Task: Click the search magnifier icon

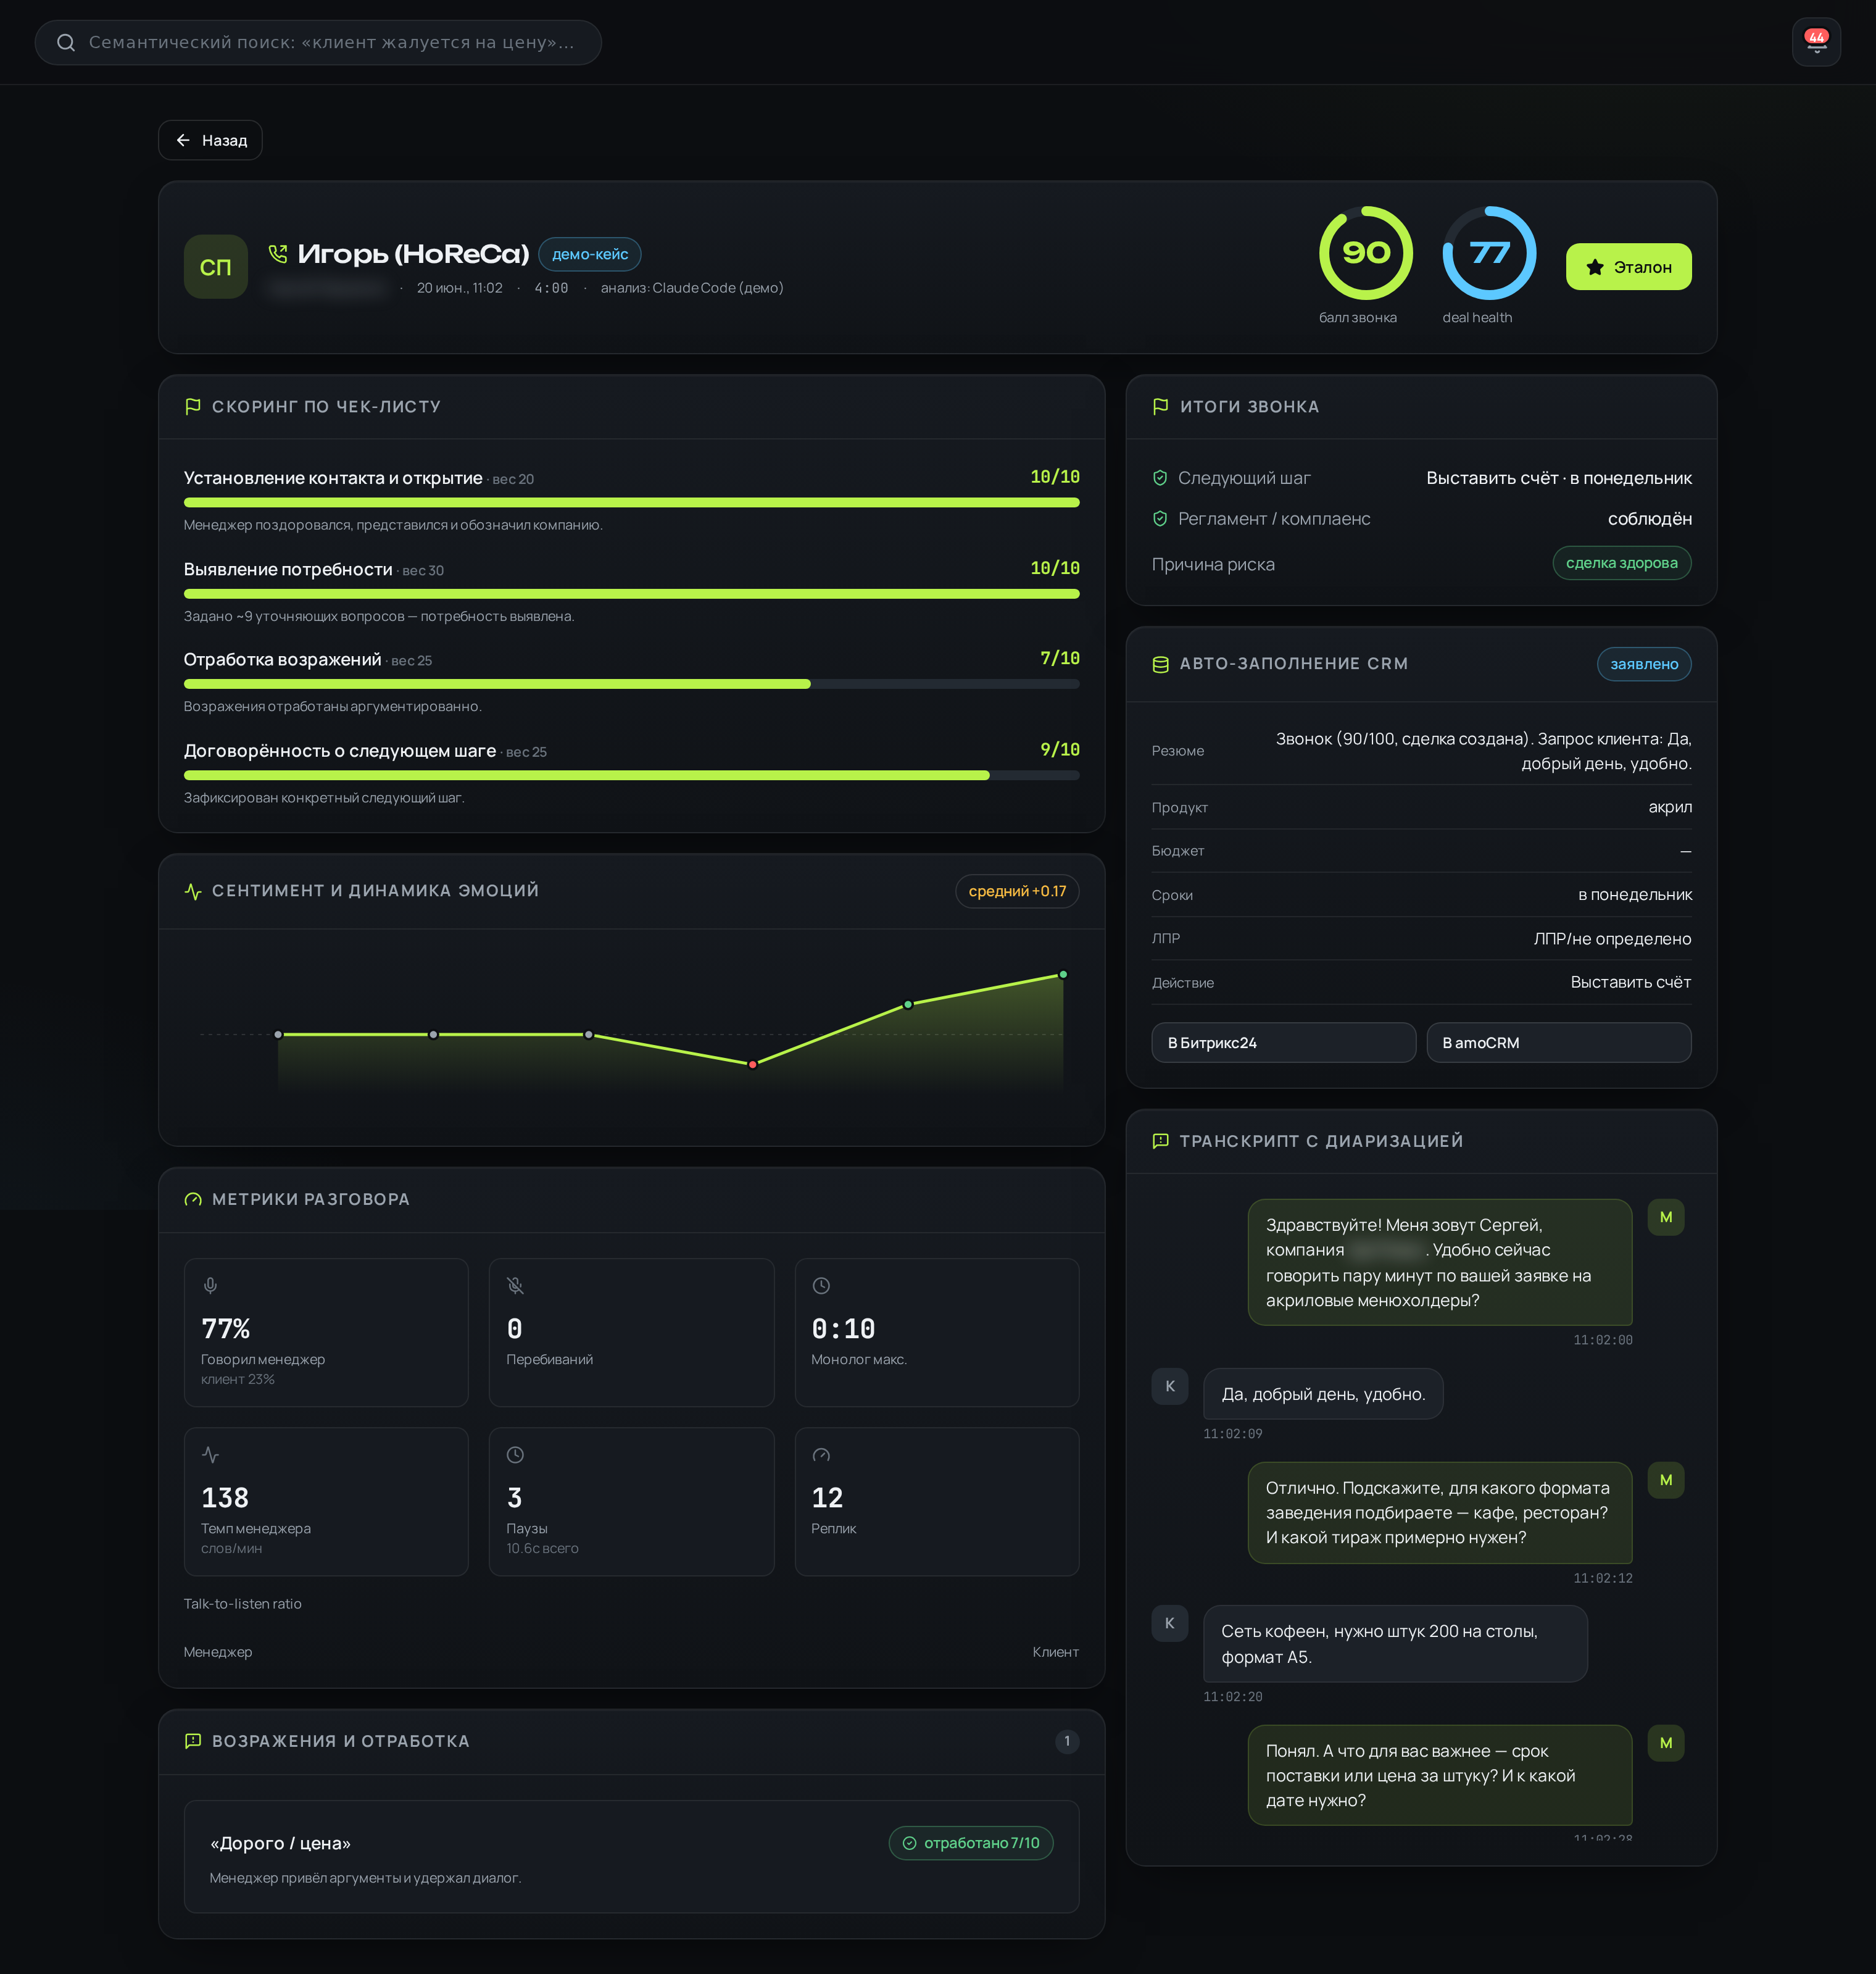Action: [x=66, y=42]
